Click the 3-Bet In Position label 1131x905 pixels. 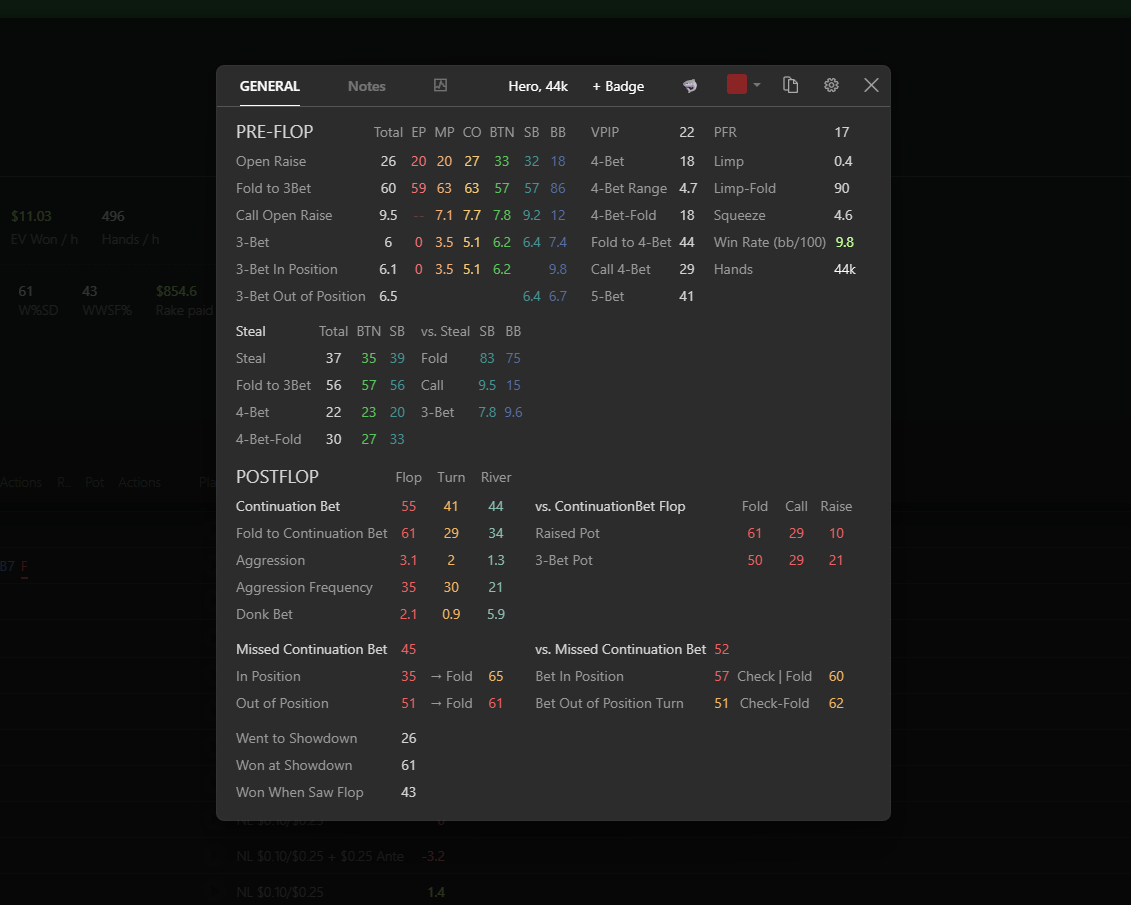click(x=286, y=270)
